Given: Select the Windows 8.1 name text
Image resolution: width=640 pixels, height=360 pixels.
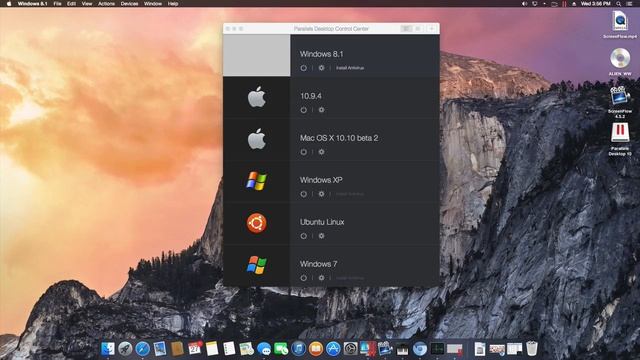Looking at the screenshot, I should coord(322,54).
